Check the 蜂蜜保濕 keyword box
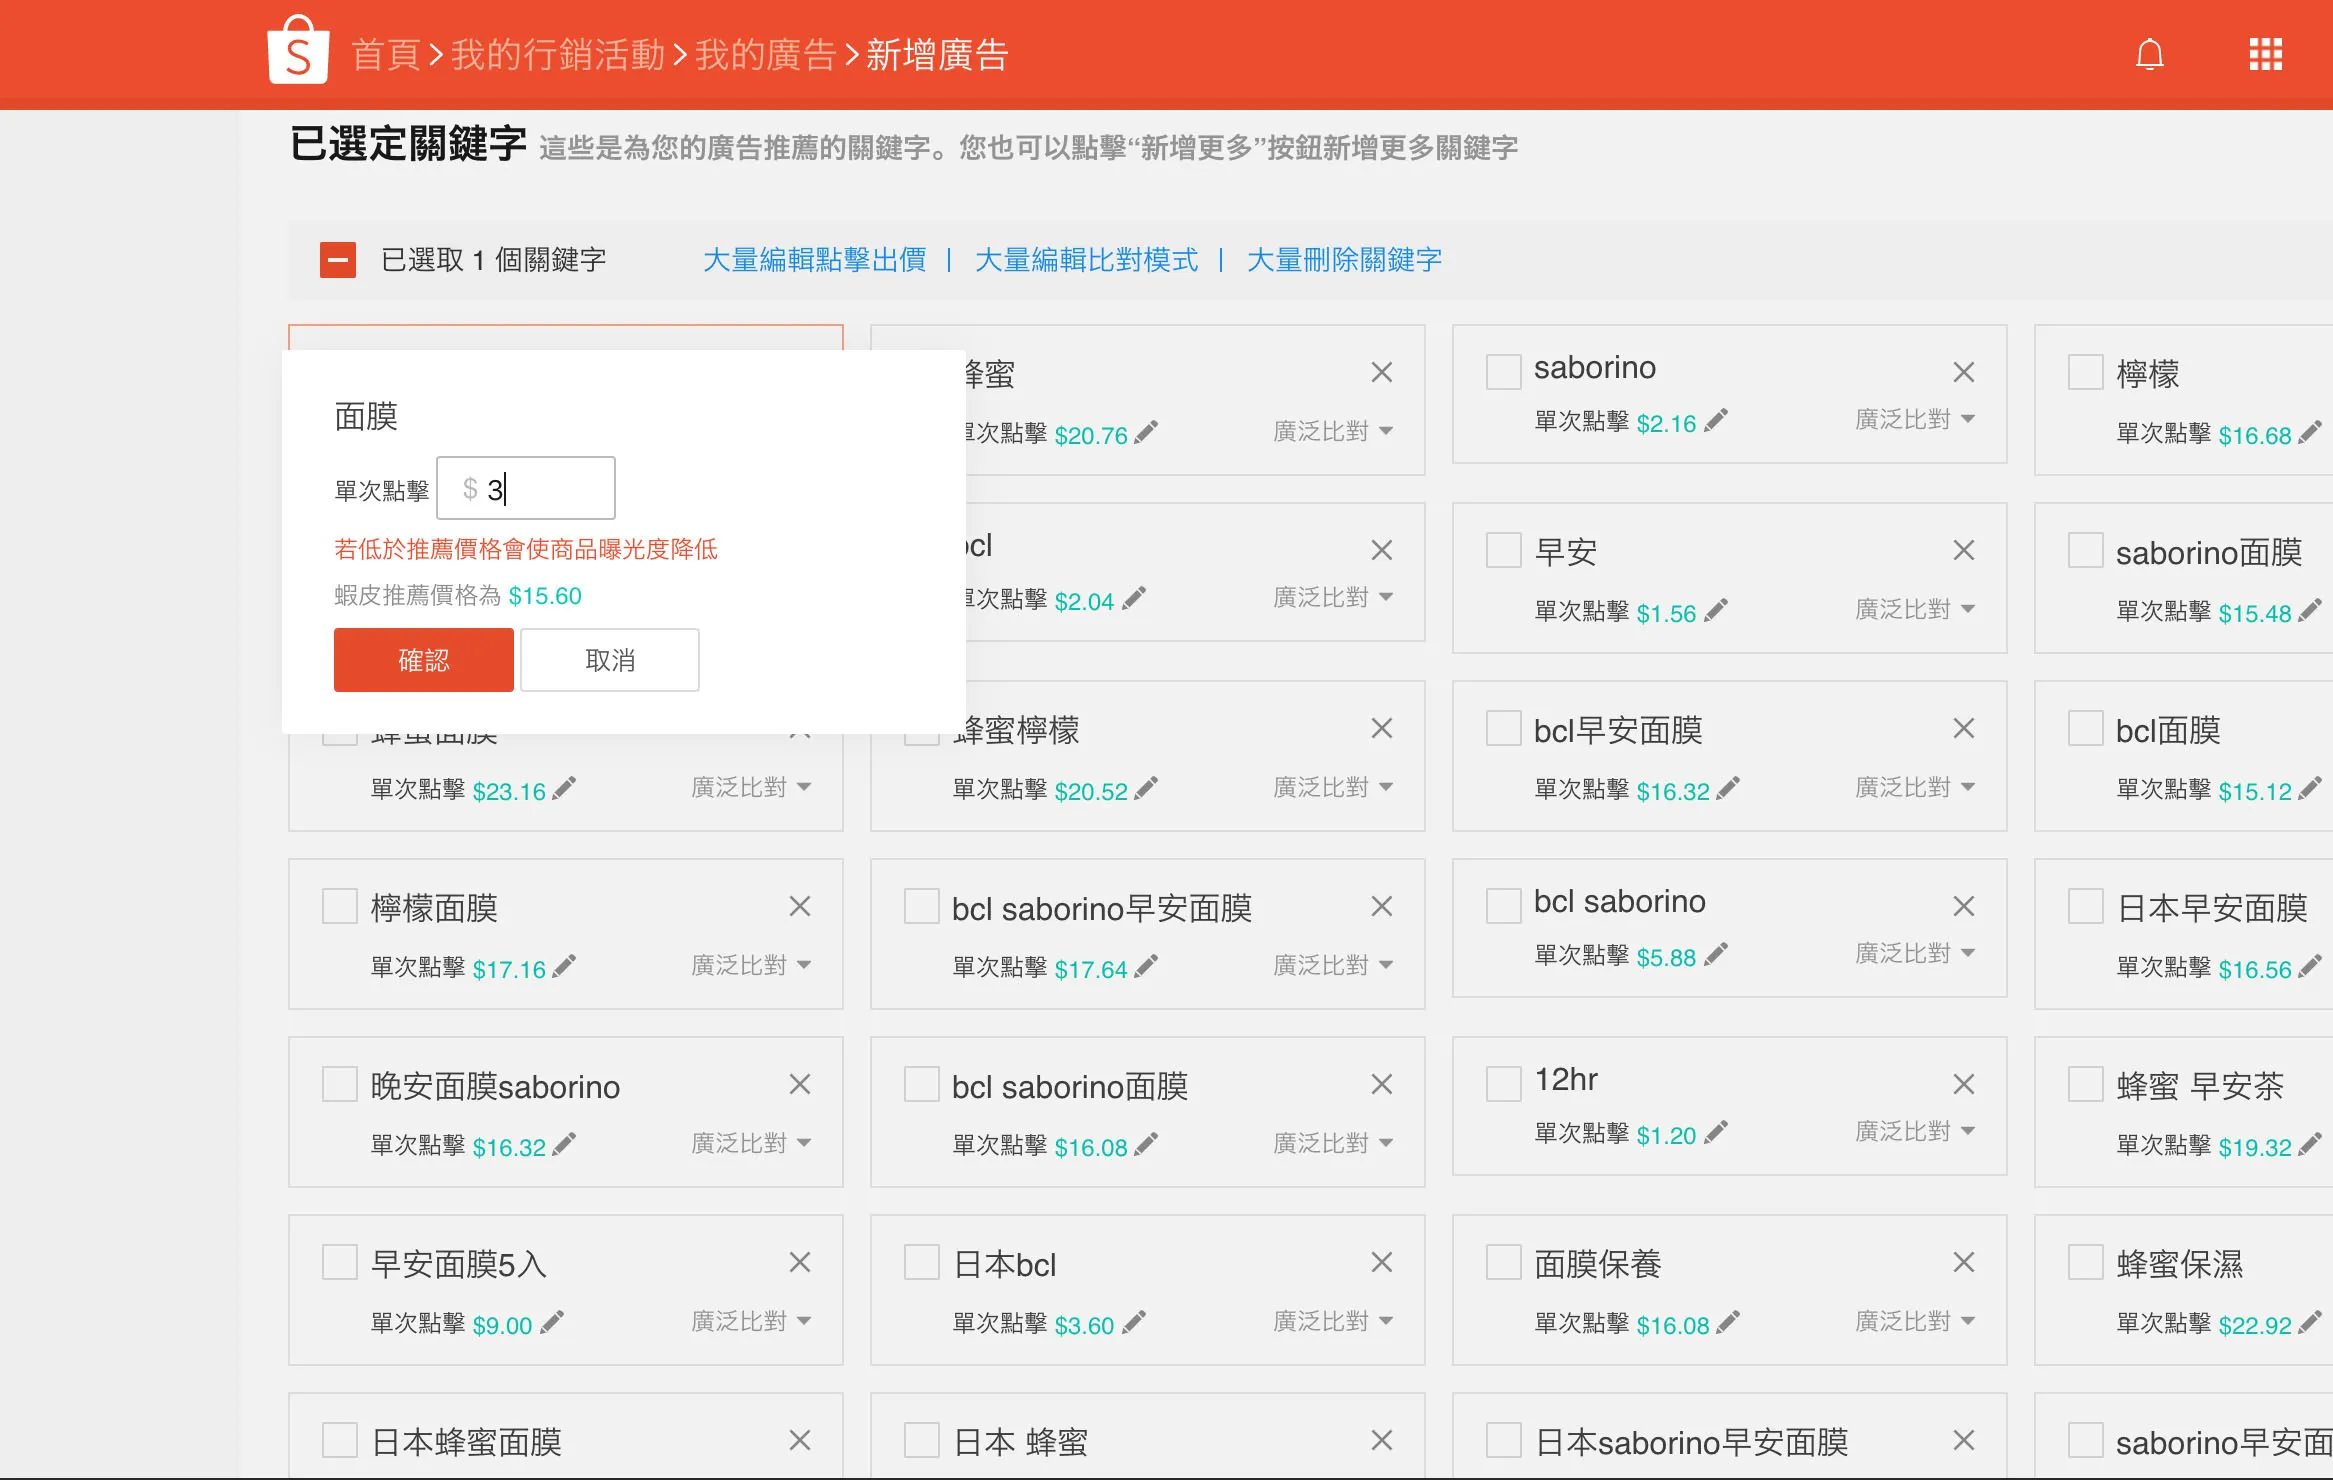Screen dimensions: 2333x1480 click(x=2085, y=1262)
